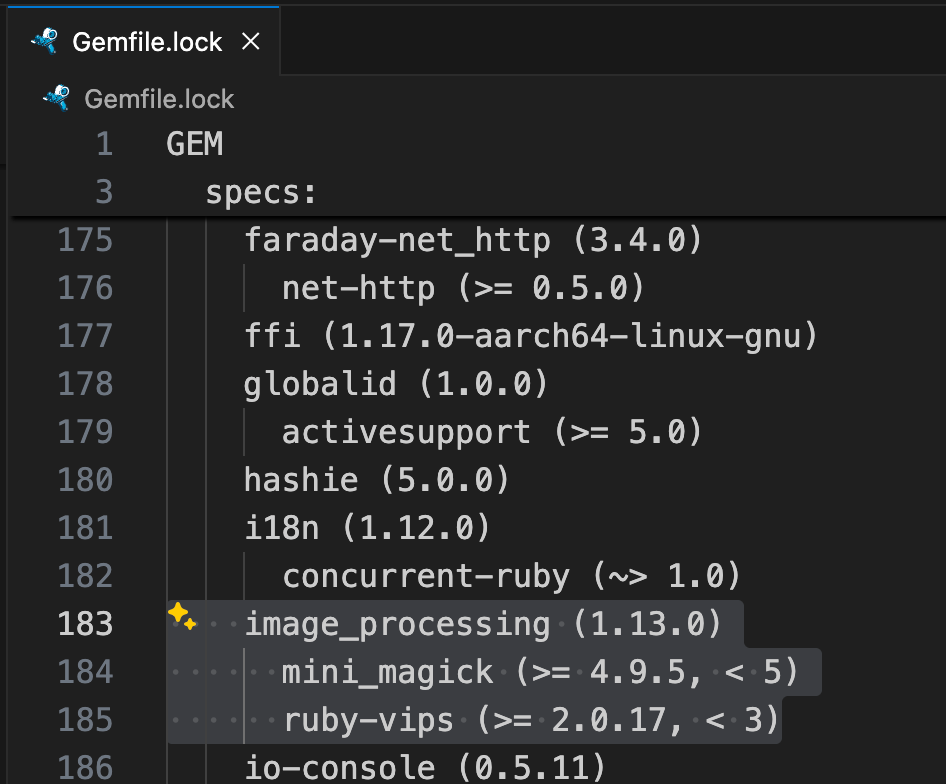The image size is (946, 784).
Task: Click on the activesupport dependency text
Action: (406, 432)
